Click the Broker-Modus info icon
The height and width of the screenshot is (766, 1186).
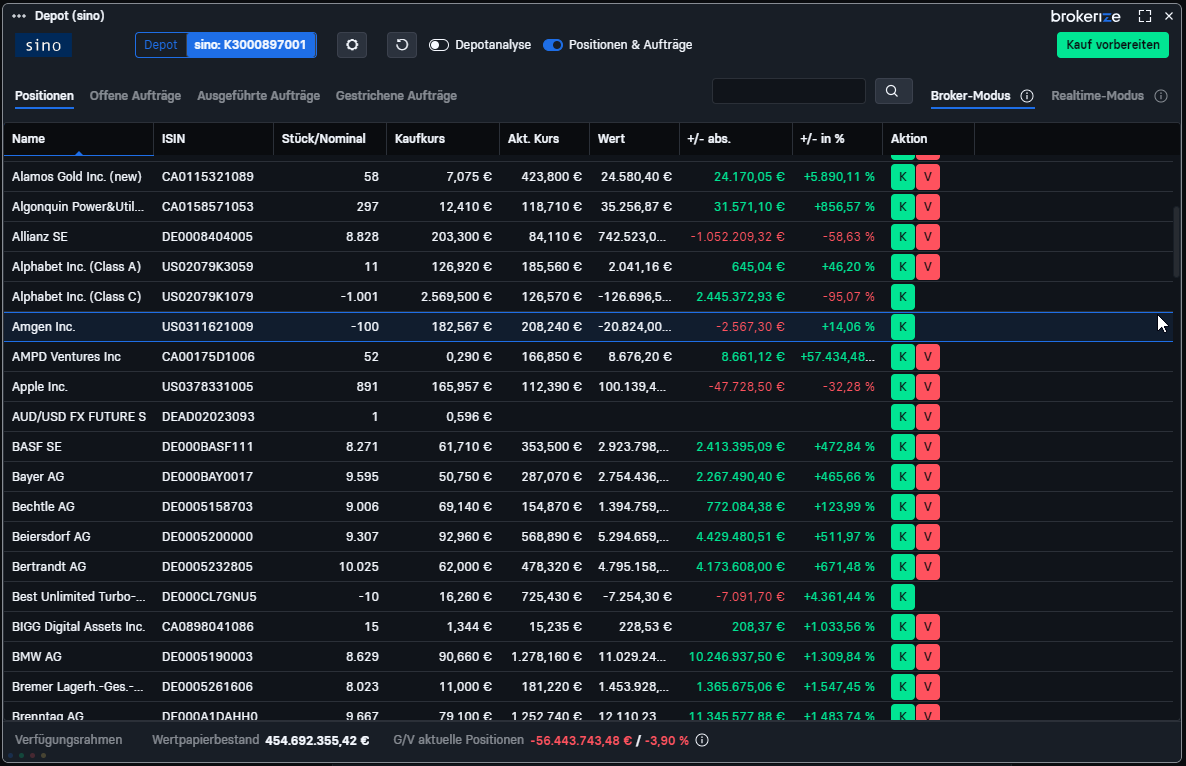coord(1026,96)
